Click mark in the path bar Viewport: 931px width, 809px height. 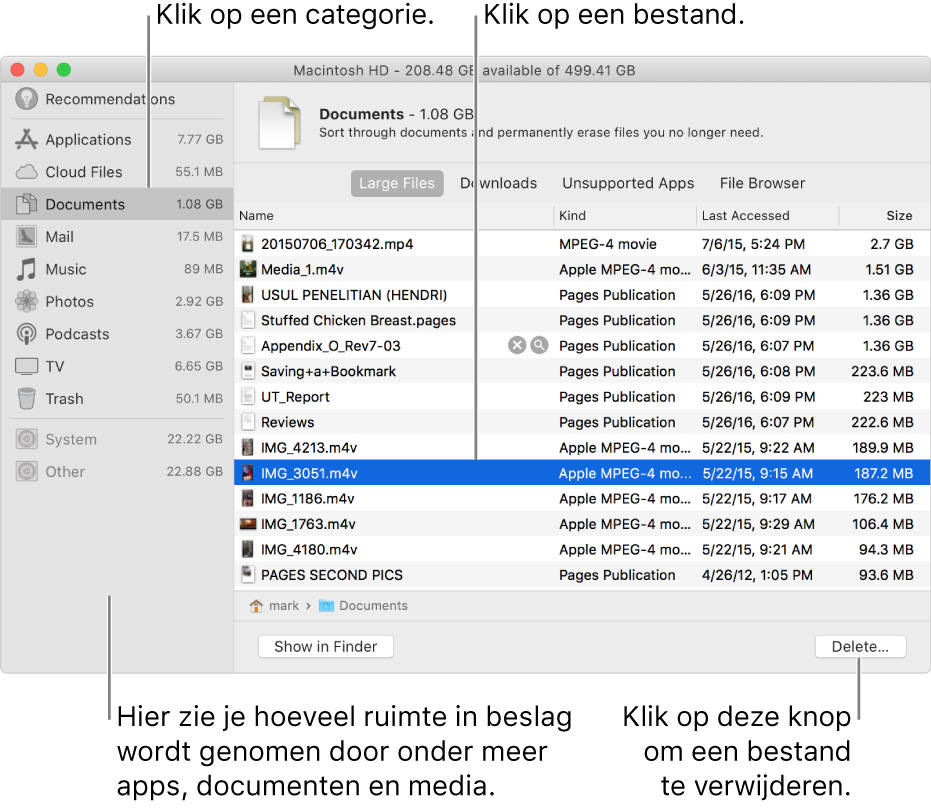coord(284,605)
